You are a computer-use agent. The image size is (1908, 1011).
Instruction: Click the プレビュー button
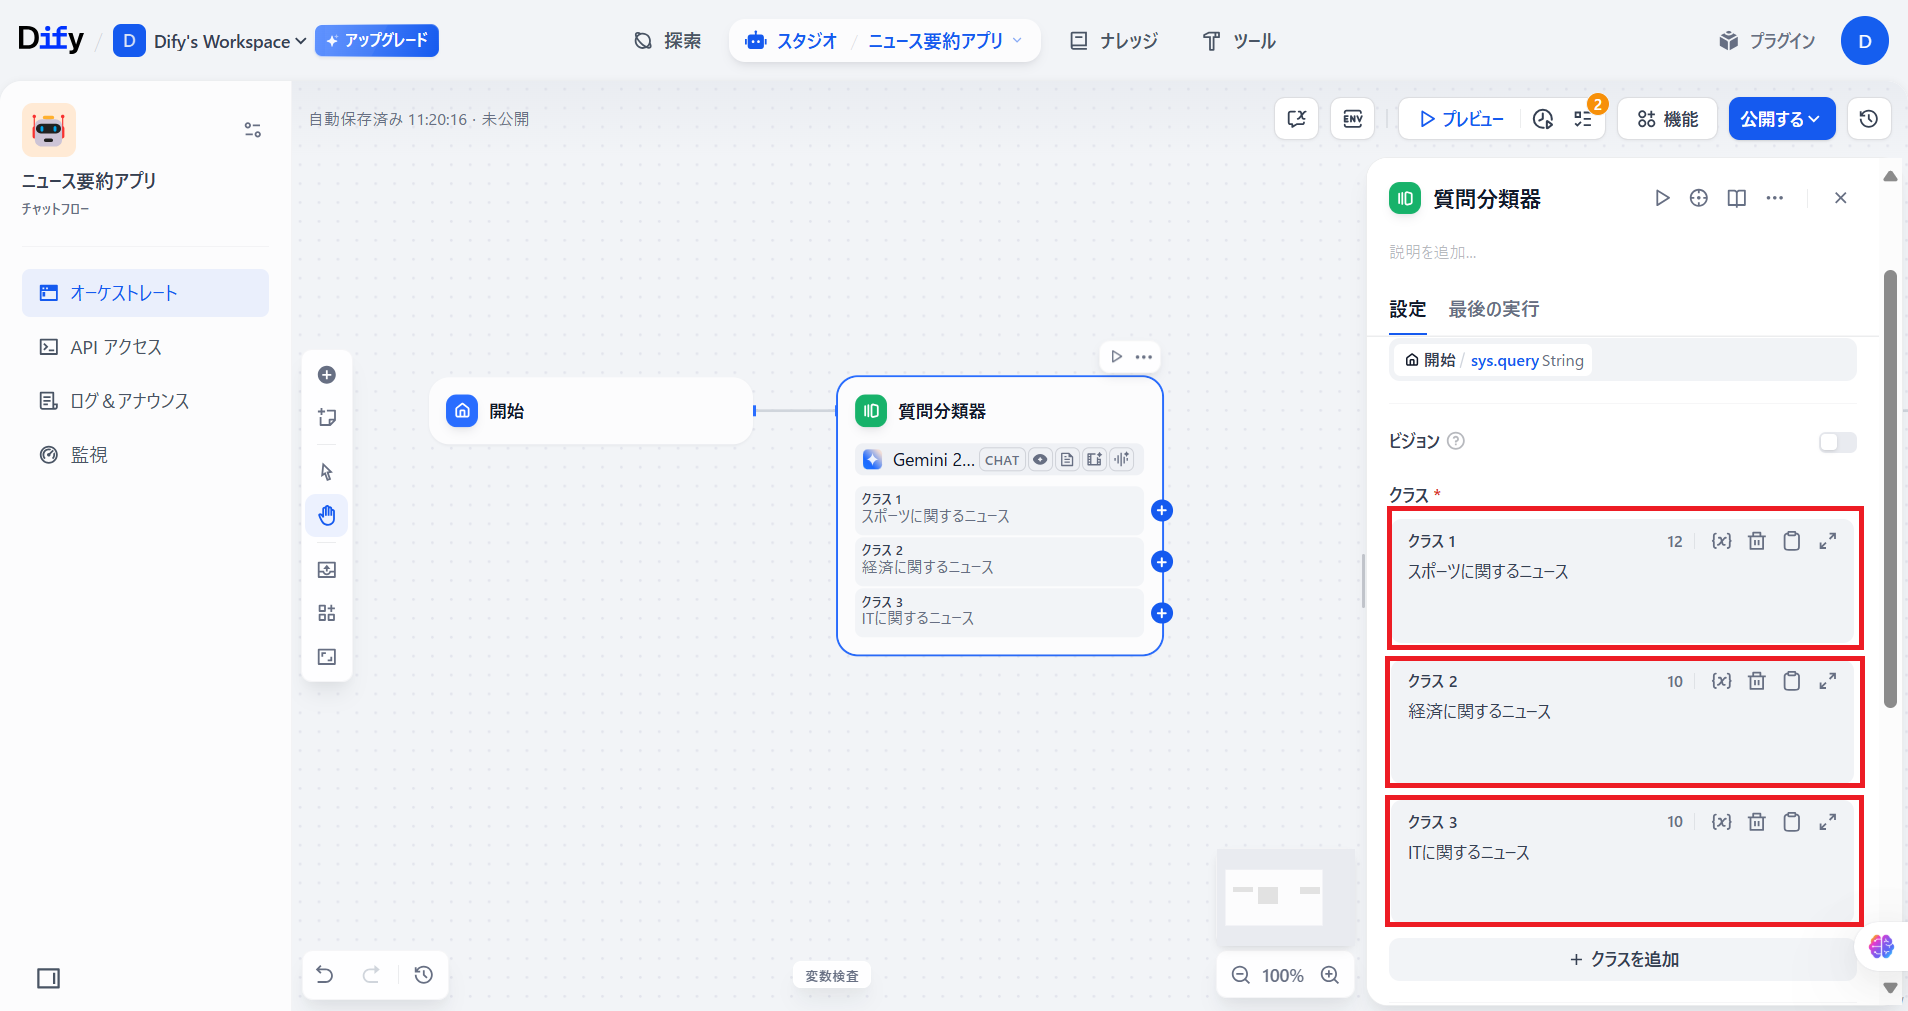pyautogui.click(x=1461, y=119)
